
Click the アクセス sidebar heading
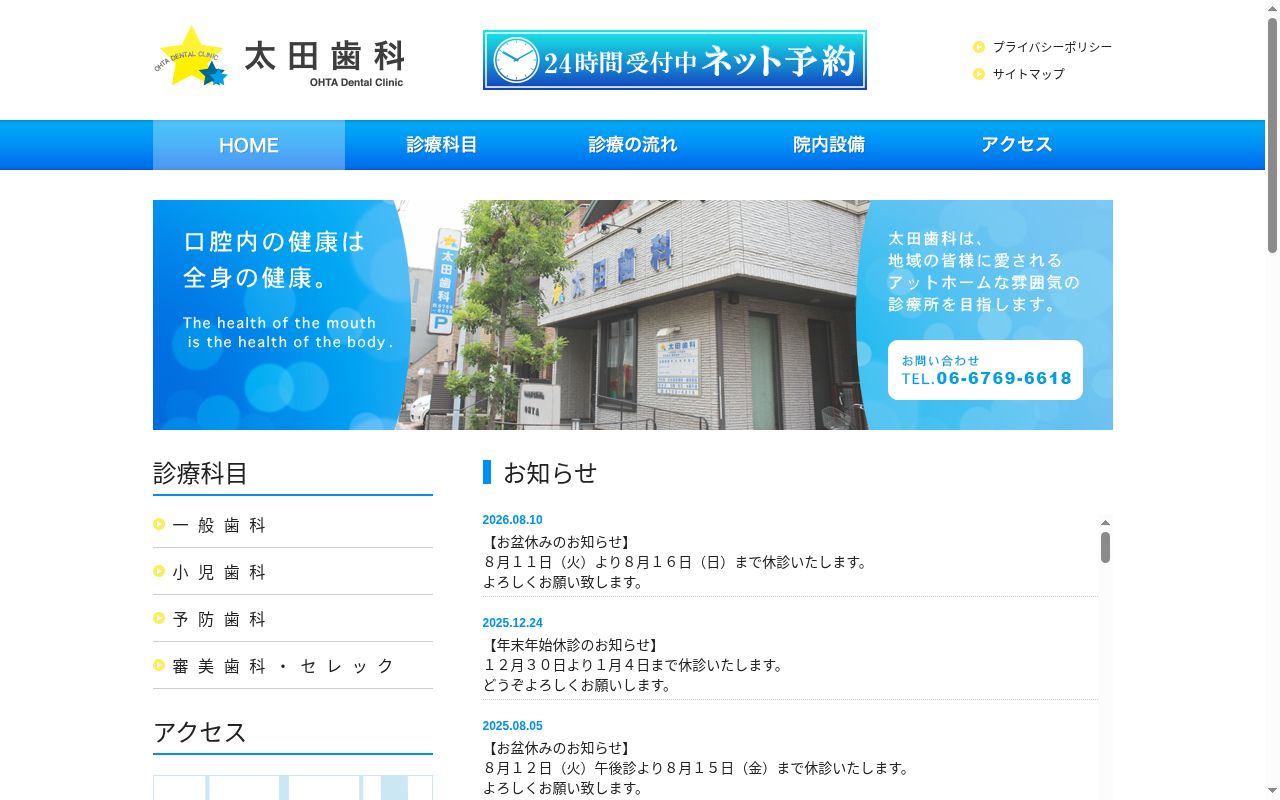coord(200,732)
